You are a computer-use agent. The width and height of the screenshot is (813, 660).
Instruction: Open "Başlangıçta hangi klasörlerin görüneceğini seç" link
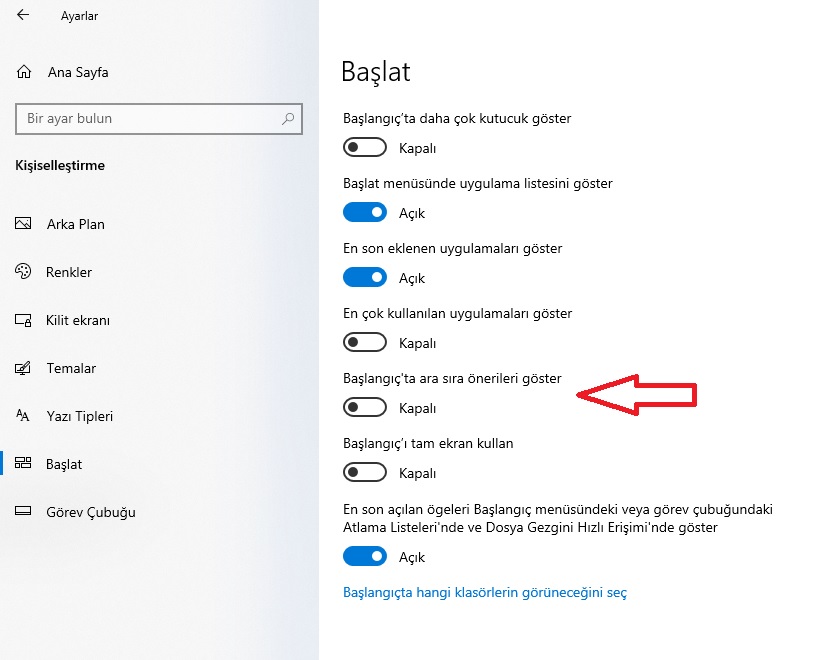point(485,592)
